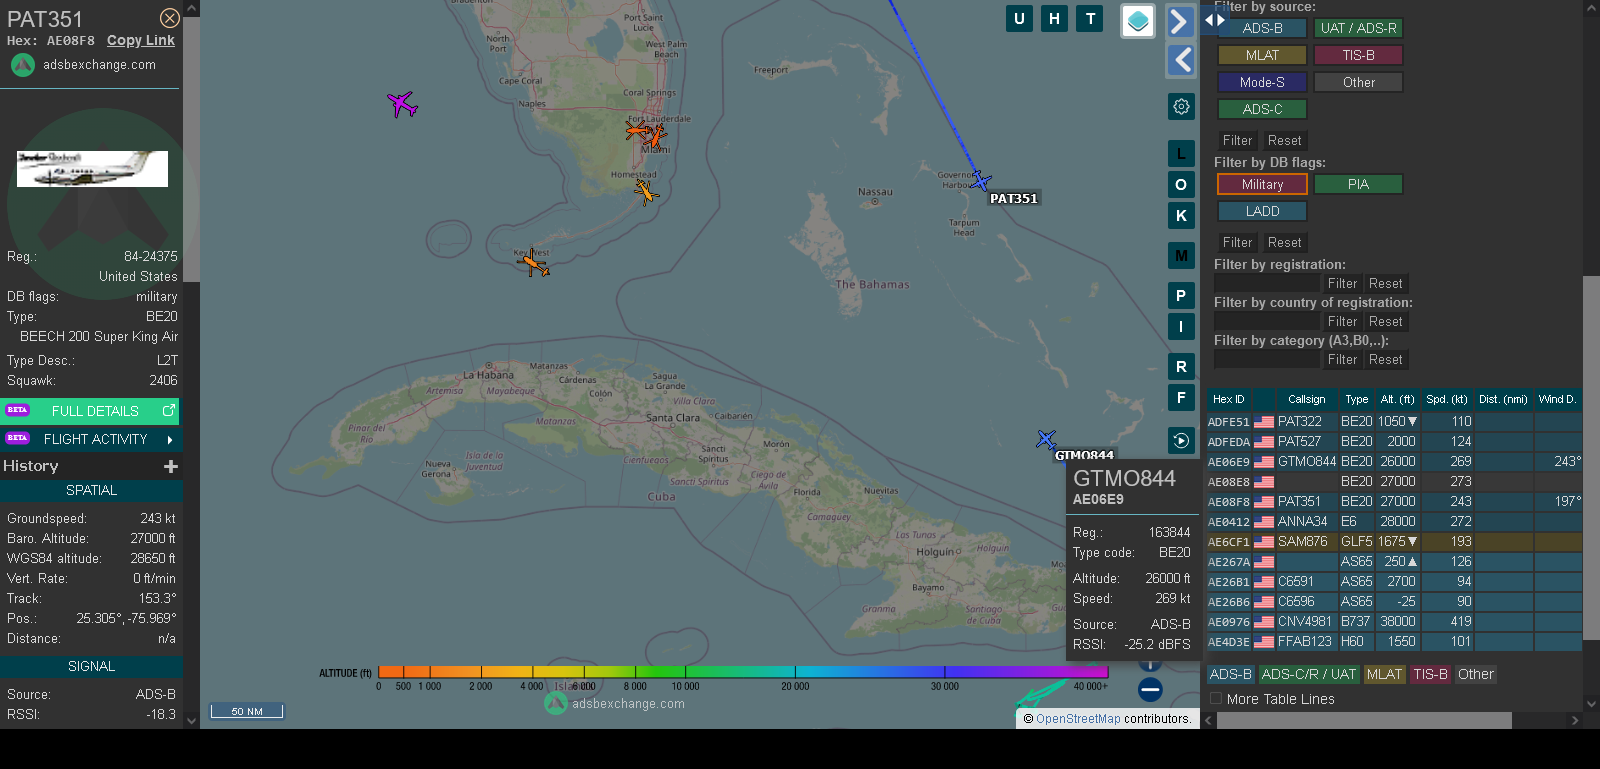Screen dimensions: 1600x769
Task: Select the GTMO844 aircraft icon on map
Action: click(1046, 439)
